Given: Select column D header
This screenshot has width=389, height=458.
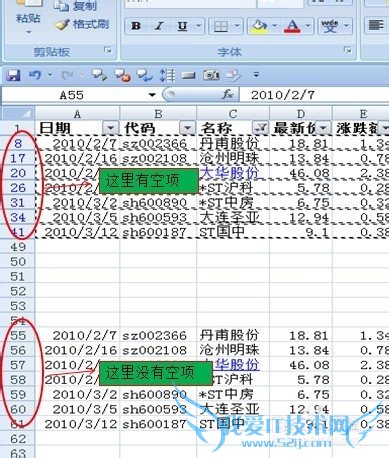Looking at the screenshot, I should pos(301,114).
